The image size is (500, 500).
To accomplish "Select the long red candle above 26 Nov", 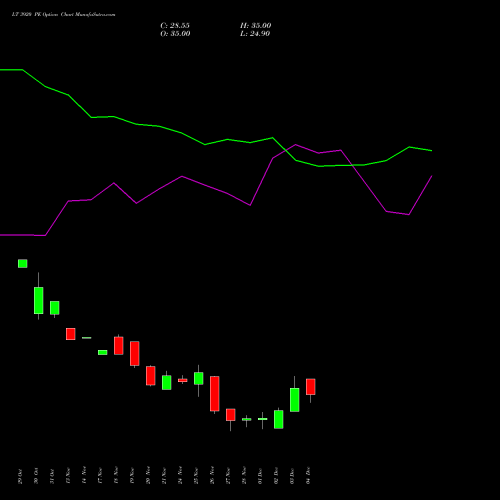I will (215, 394).
